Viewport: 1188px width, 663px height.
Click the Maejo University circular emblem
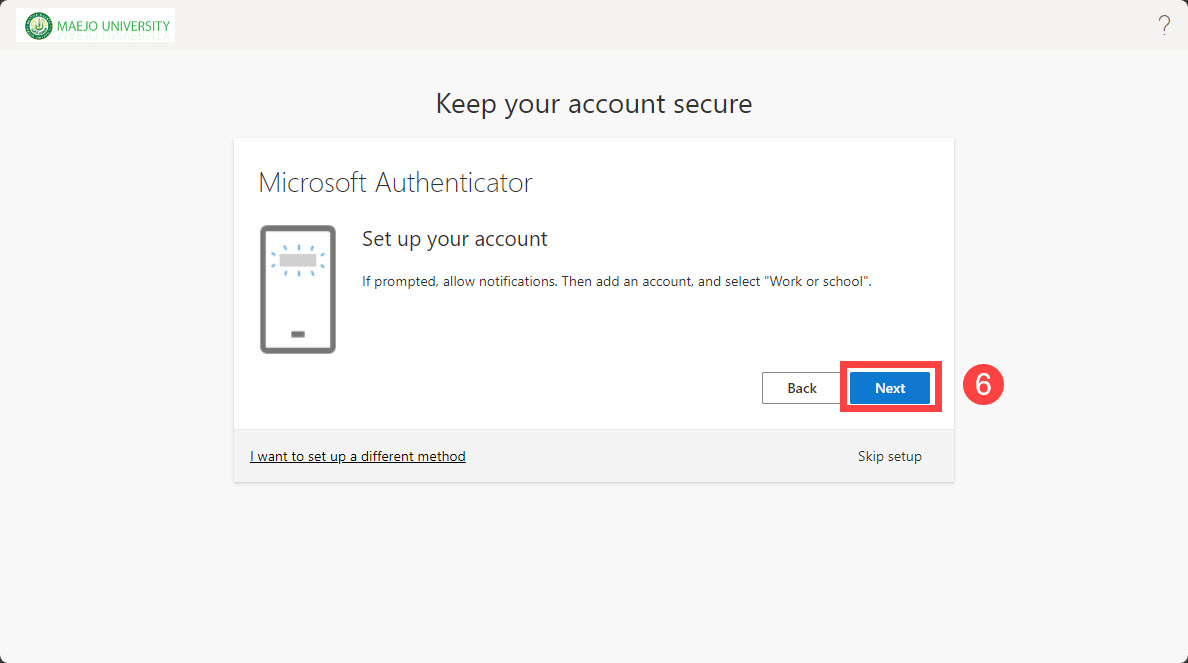pyautogui.click(x=39, y=26)
